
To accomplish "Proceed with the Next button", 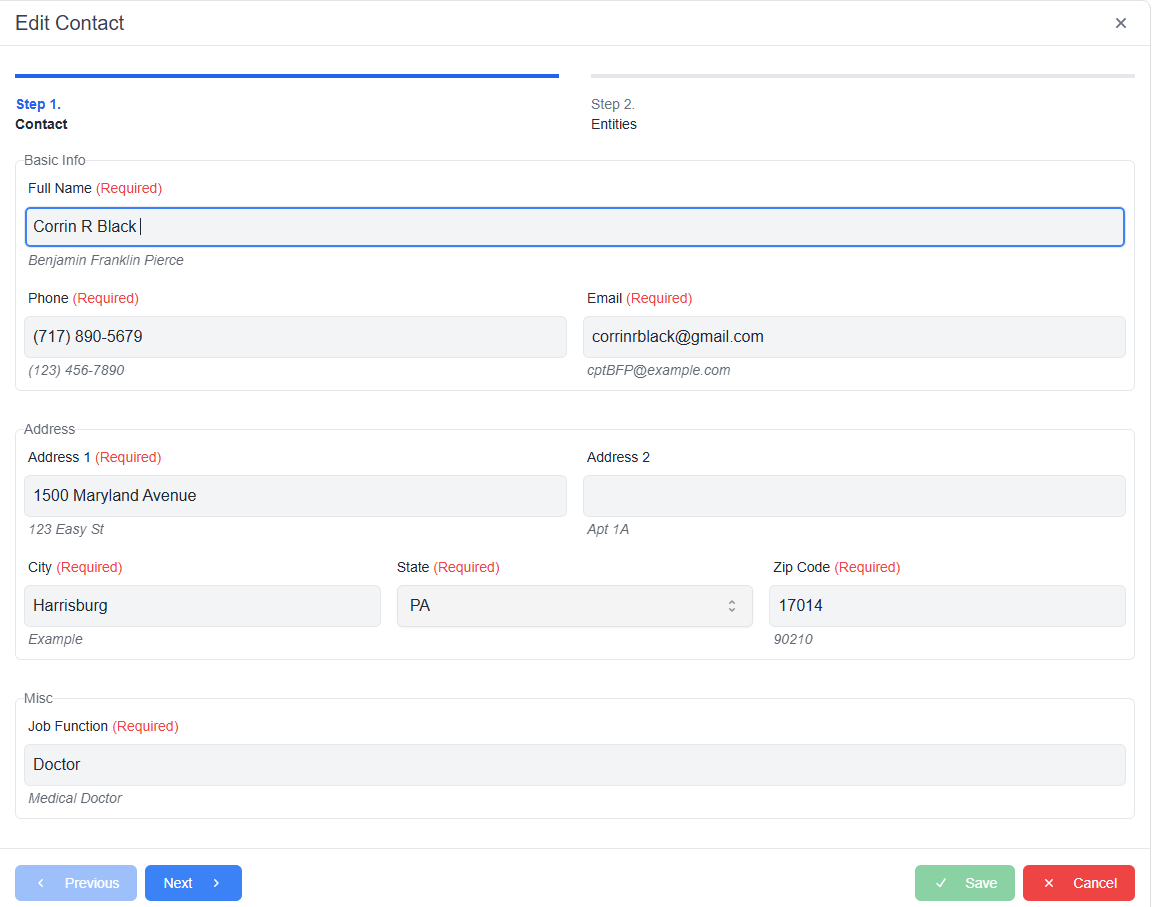I will click(x=193, y=883).
